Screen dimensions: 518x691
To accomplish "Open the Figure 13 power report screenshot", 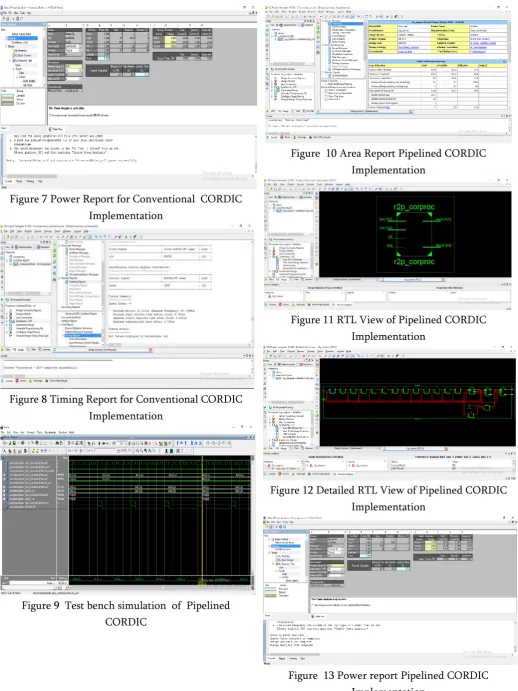I will point(390,590).
